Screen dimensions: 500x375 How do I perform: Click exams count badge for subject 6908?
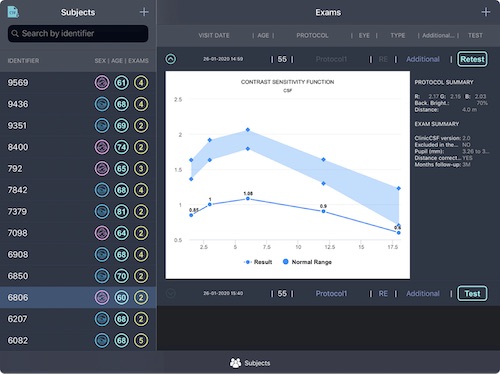pos(141,254)
